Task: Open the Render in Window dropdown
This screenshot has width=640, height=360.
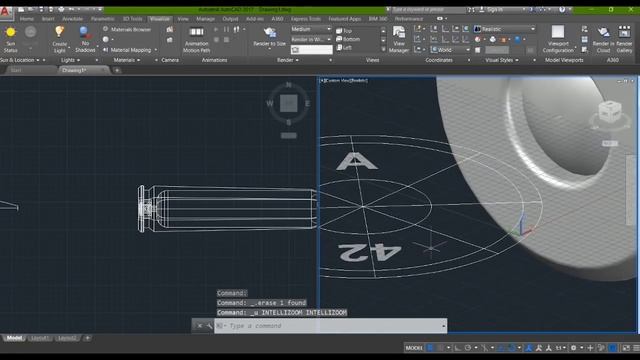Action: coord(311,39)
